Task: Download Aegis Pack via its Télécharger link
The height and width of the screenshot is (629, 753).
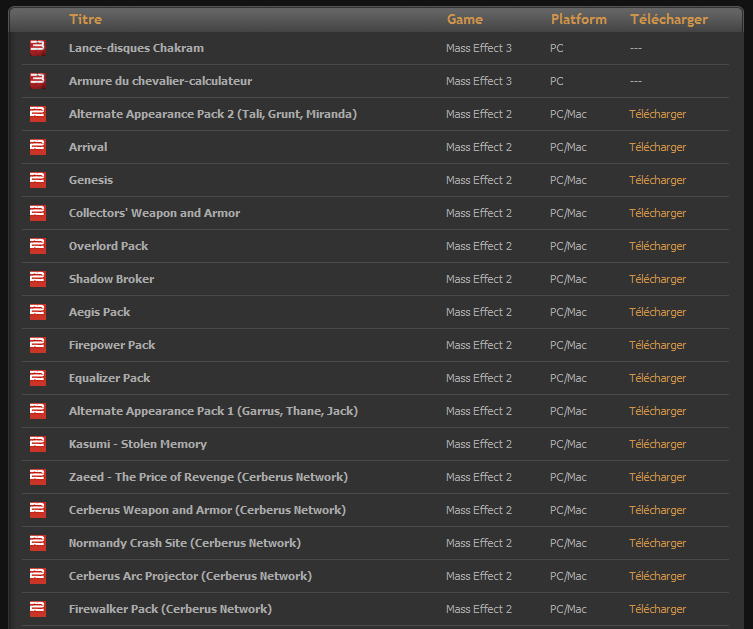Action: click(x=657, y=312)
